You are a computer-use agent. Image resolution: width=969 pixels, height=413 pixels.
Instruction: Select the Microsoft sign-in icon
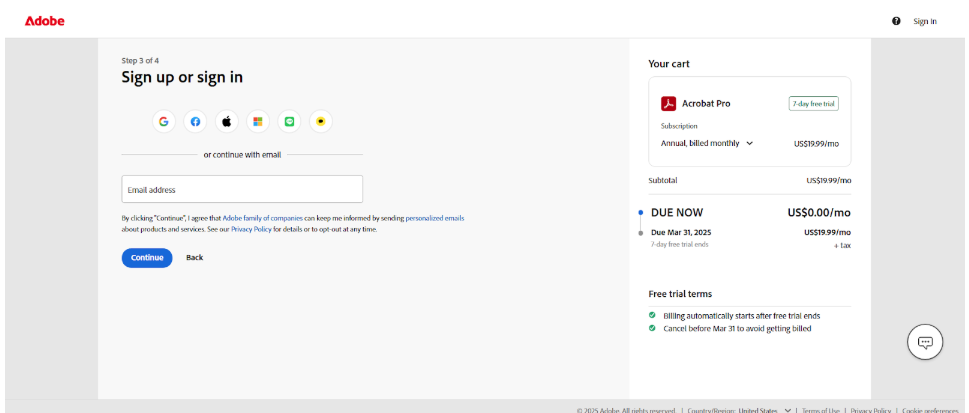[x=258, y=122]
